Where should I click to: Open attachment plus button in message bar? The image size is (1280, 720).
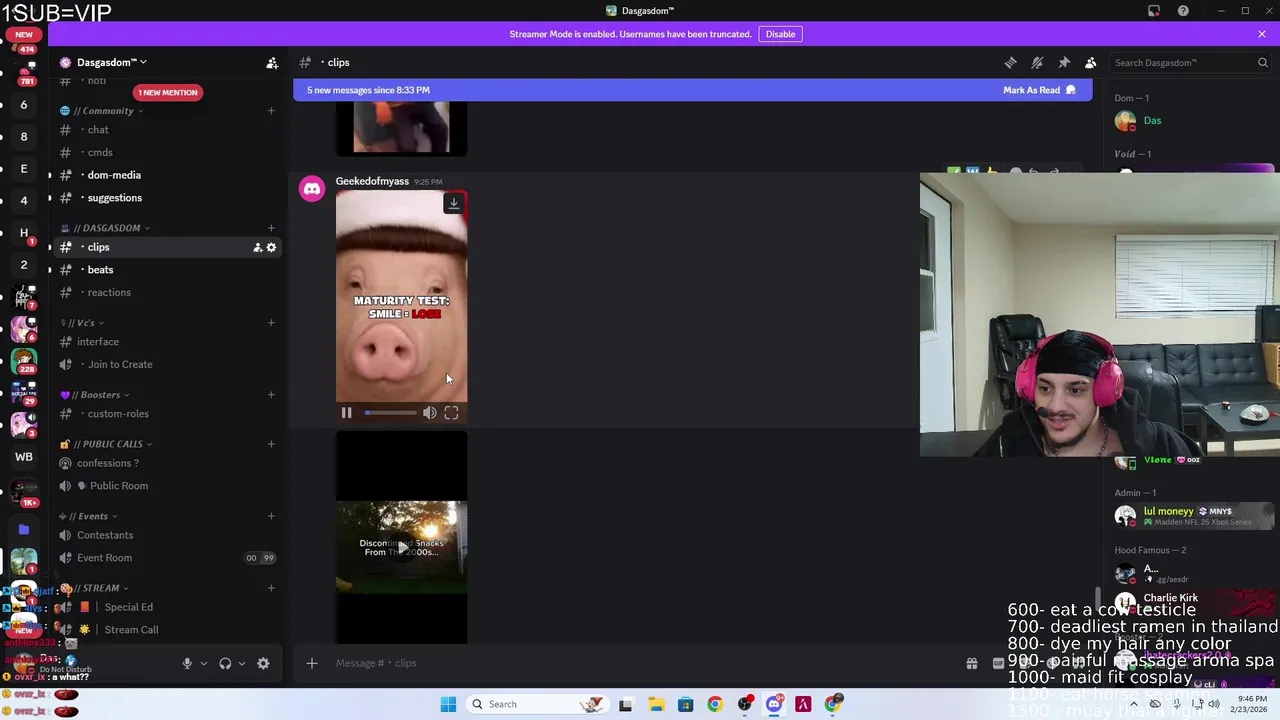[x=312, y=663]
